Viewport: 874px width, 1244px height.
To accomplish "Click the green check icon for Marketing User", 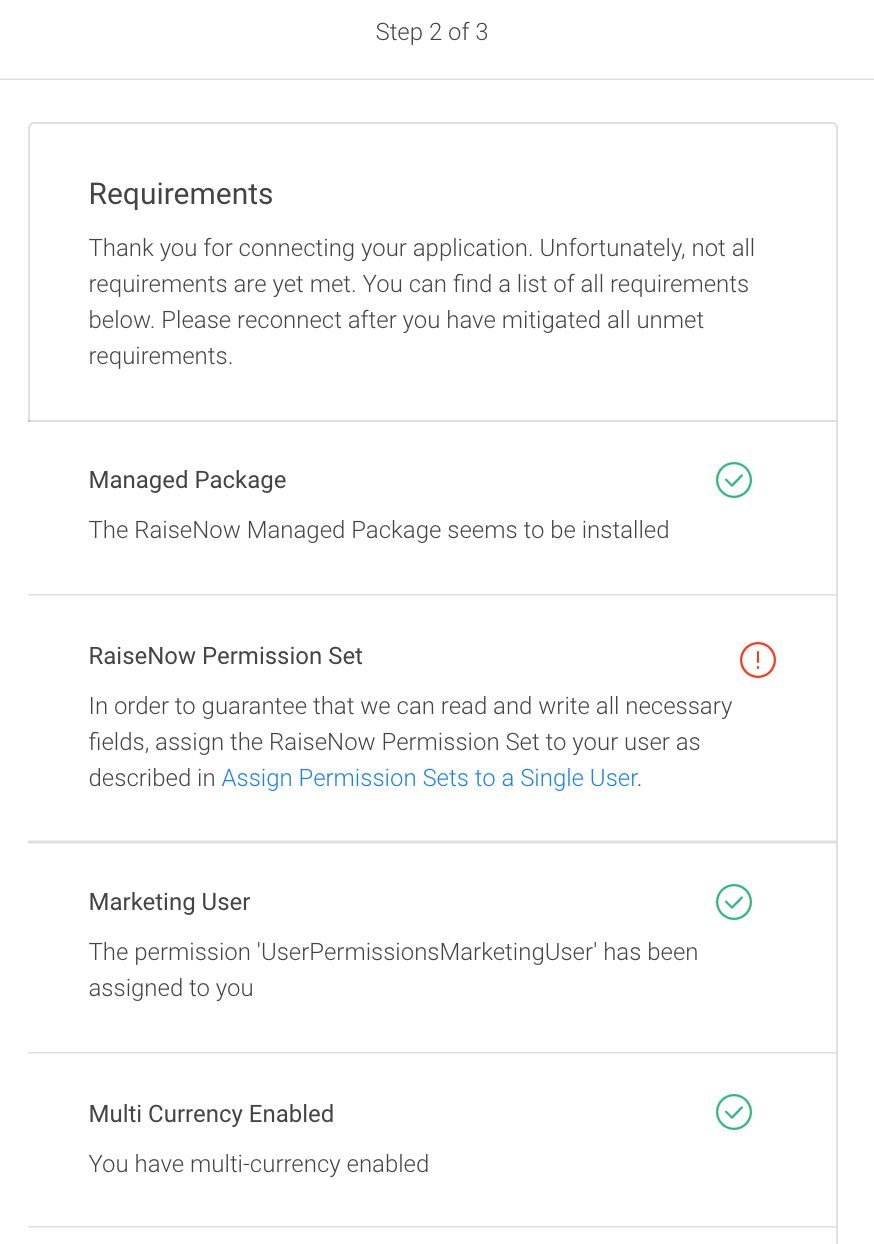I will tap(734, 902).
